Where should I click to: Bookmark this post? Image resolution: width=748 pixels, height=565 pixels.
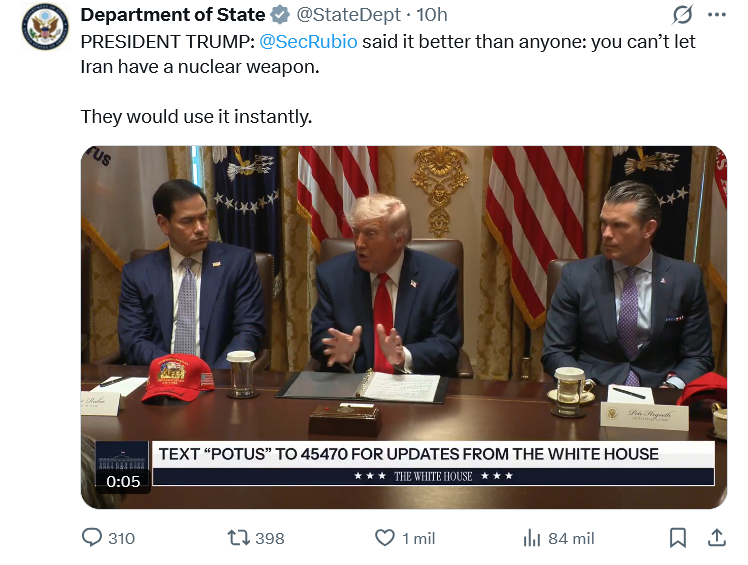[x=677, y=538]
